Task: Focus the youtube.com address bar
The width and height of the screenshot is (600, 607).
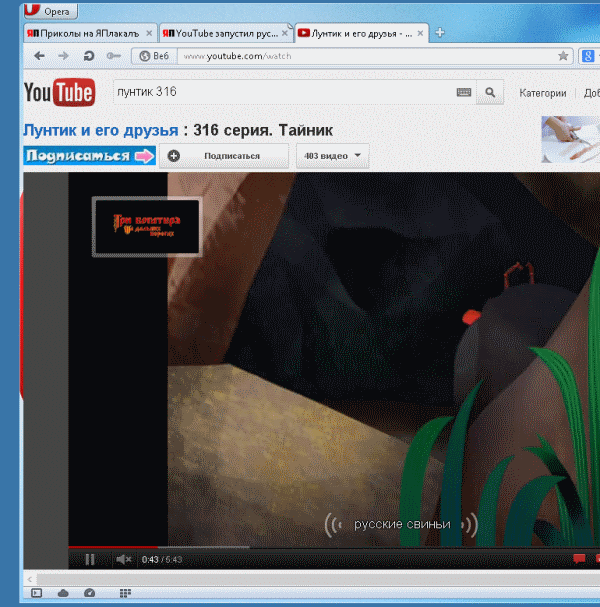Action: (x=366, y=56)
